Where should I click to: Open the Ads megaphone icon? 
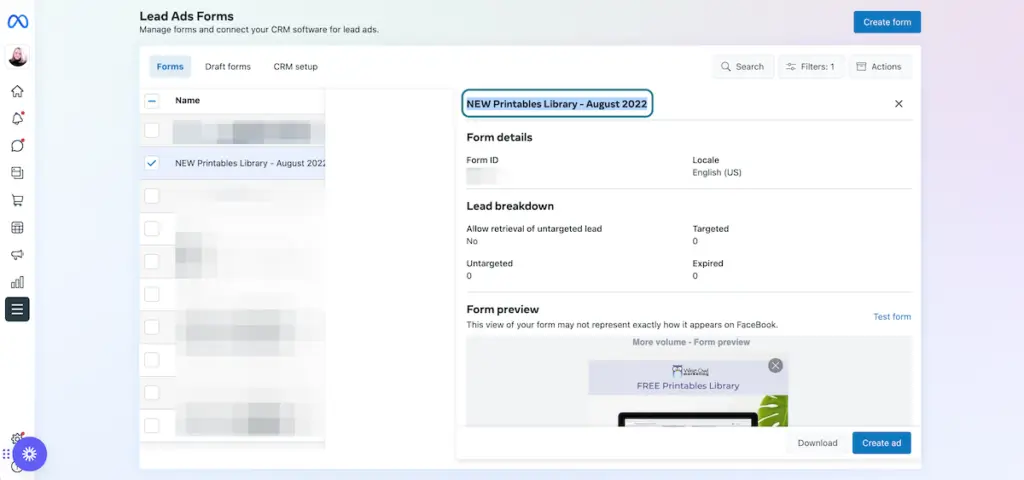pyautogui.click(x=18, y=255)
